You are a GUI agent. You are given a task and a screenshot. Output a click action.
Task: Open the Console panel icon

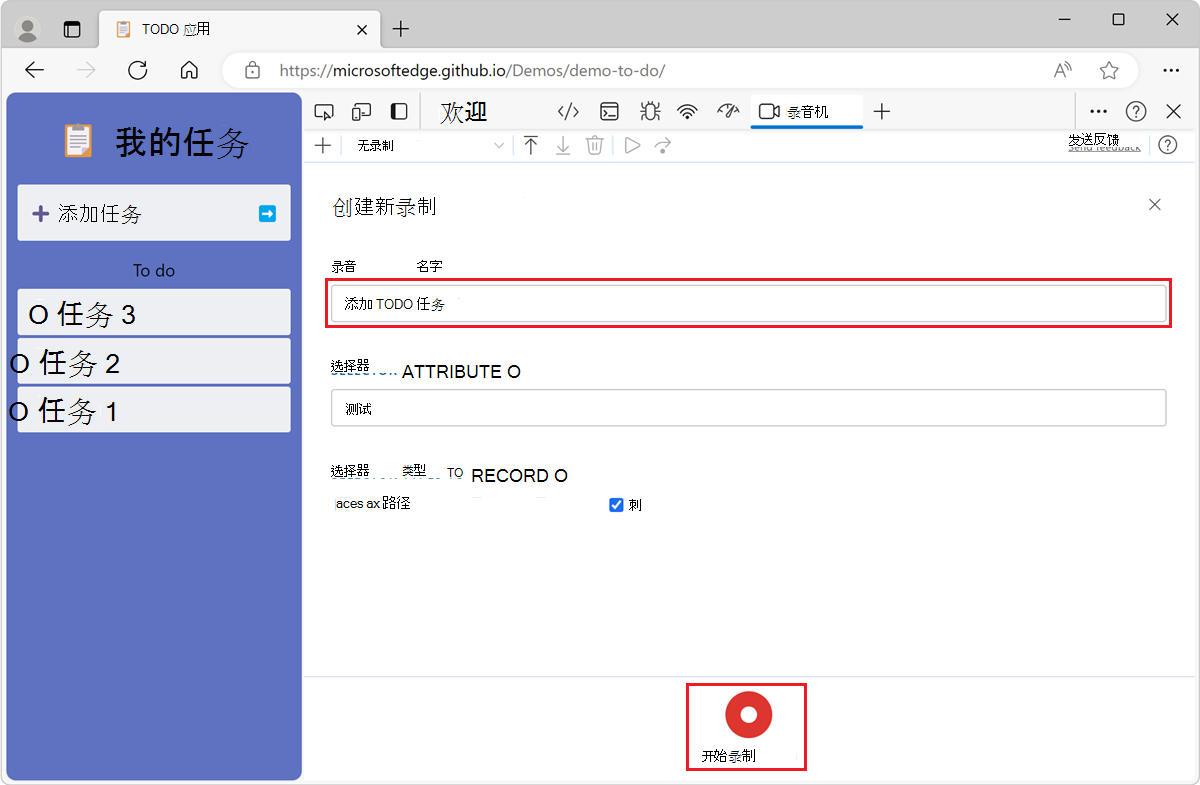click(609, 111)
